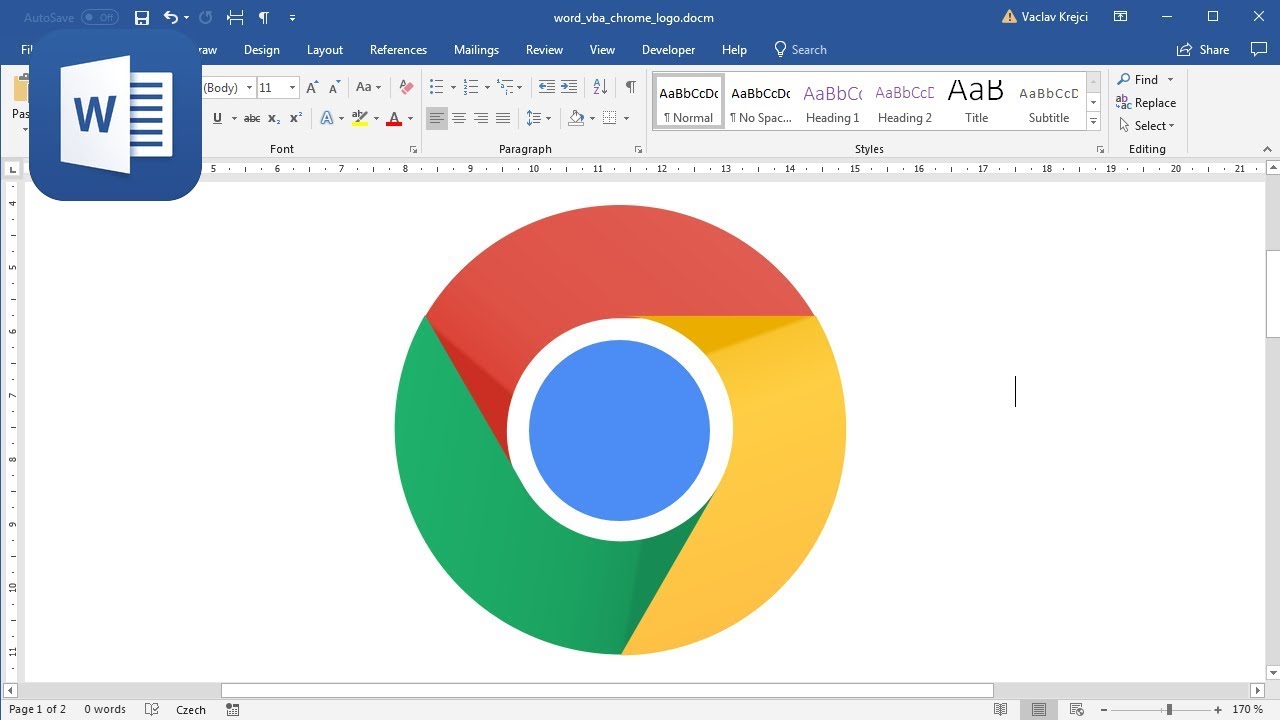The width and height of the screenshot is (1280, 720).
Task: Toggle underline formatting
Action: coord(217,118)
